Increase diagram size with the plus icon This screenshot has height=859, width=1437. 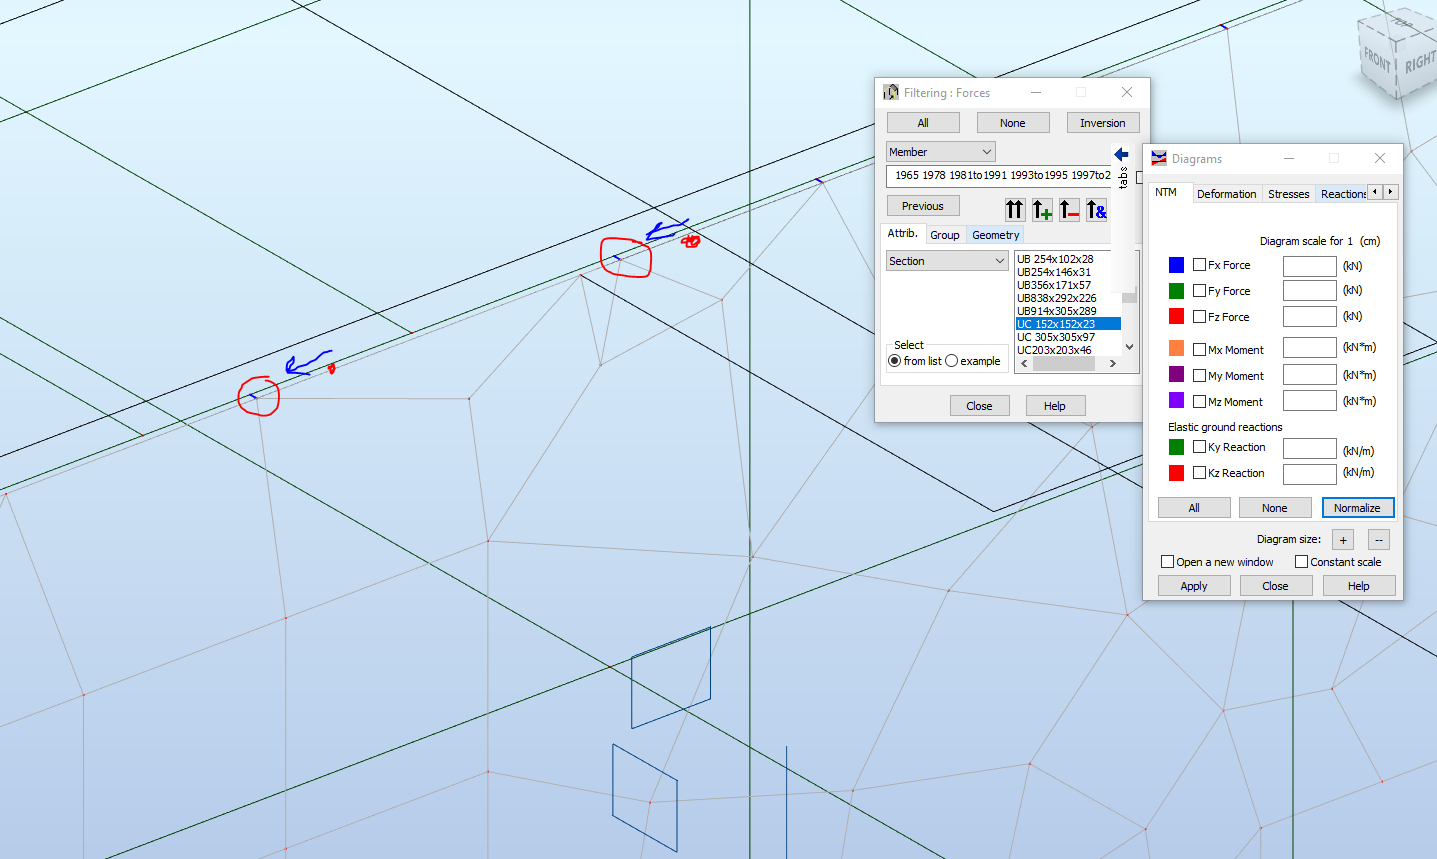[x=1342, y=539]
